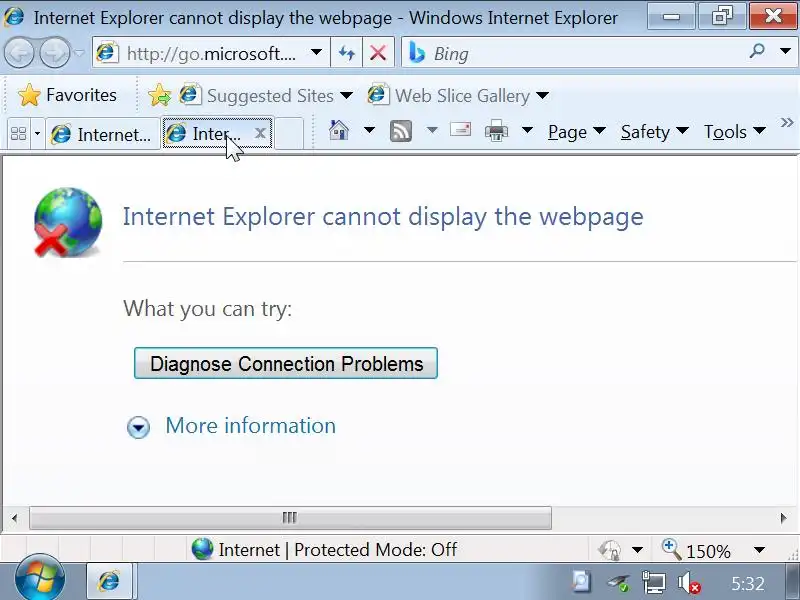Click the More information link text
The width and height of the screenshot is (800, 600).
pos(251,426)
